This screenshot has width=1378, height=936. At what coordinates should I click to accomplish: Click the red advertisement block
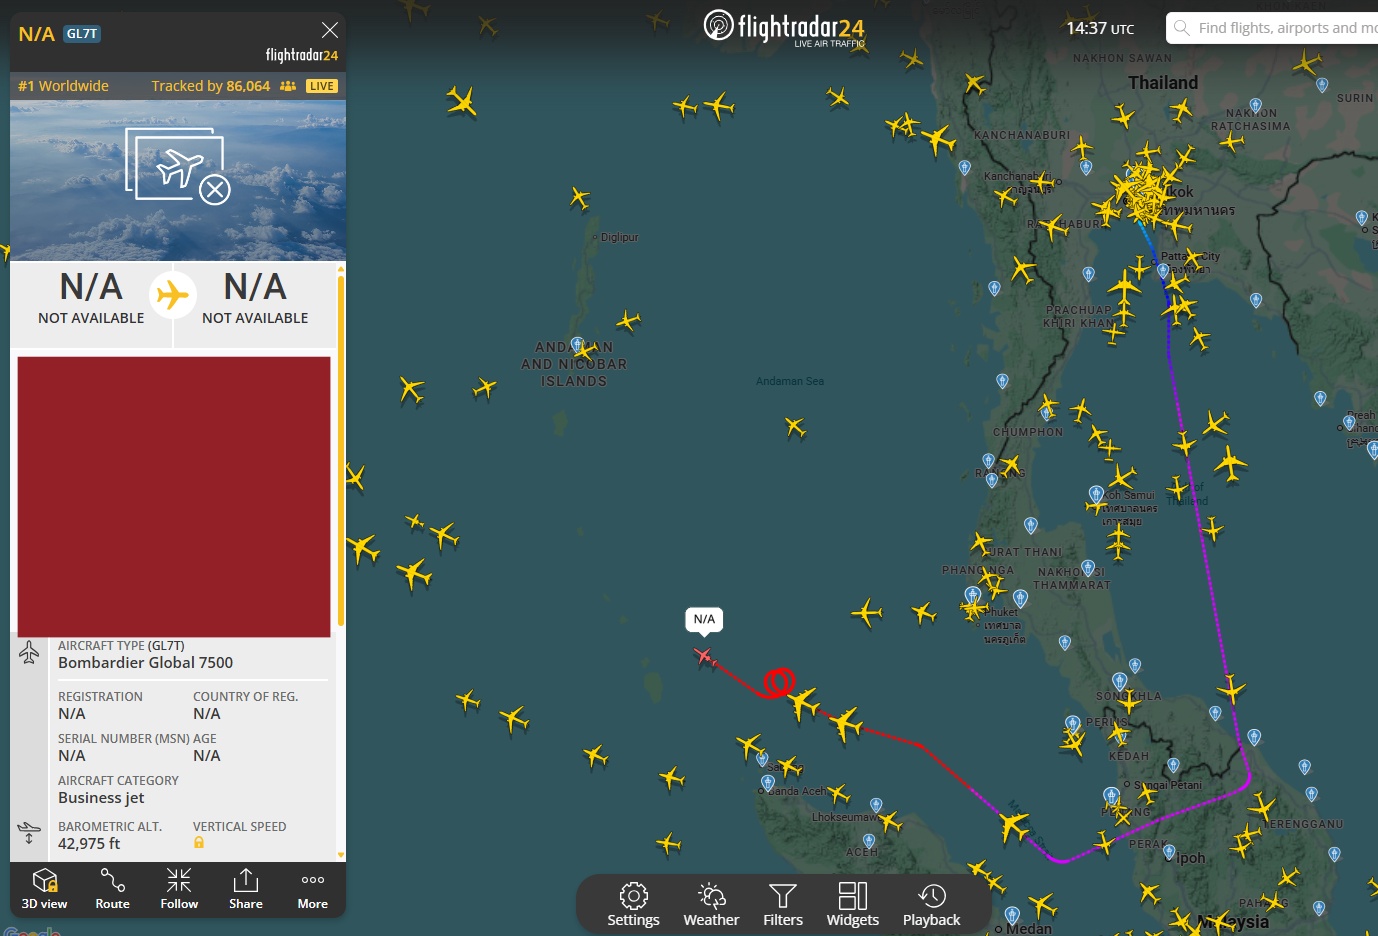click(x=174, y=497)
